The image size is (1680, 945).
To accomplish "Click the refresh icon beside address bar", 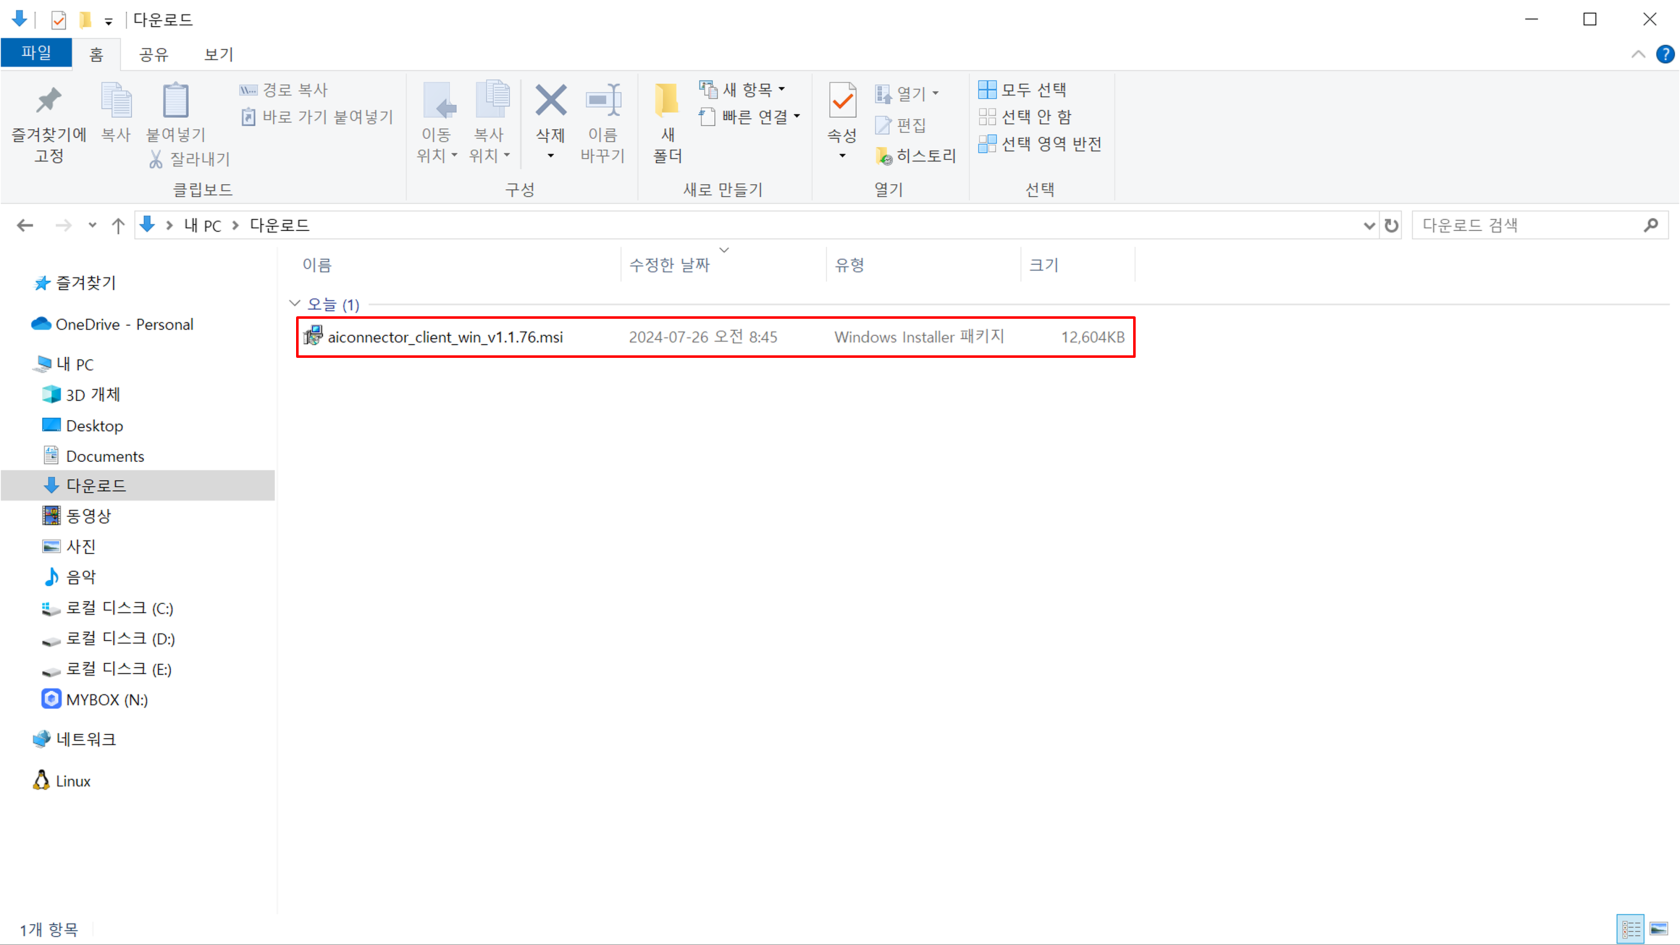I will 1391,225.
